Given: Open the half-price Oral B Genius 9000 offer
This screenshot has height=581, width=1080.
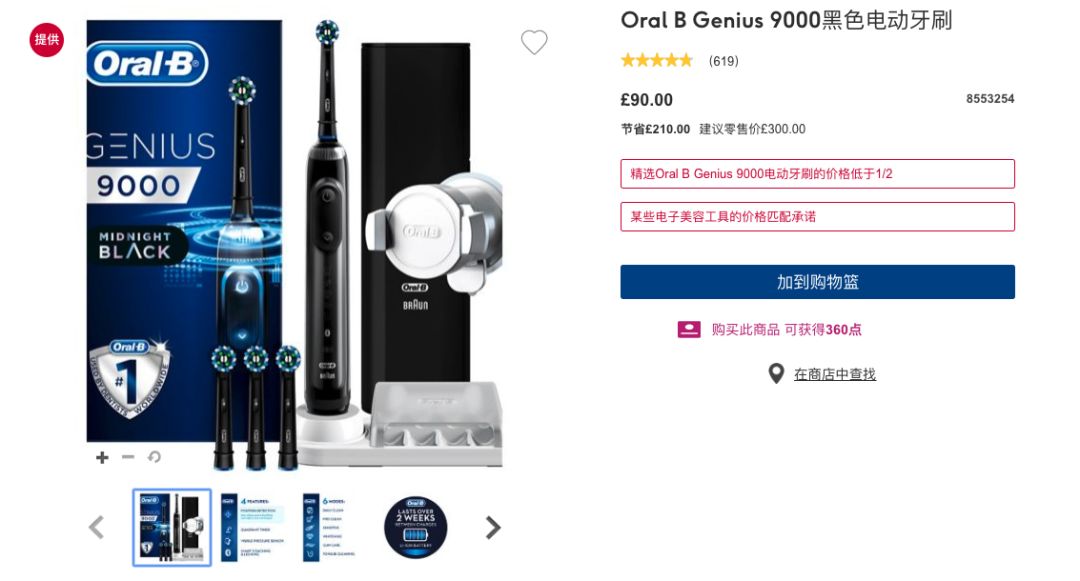Looking at the screenshot, I should 817,174.
